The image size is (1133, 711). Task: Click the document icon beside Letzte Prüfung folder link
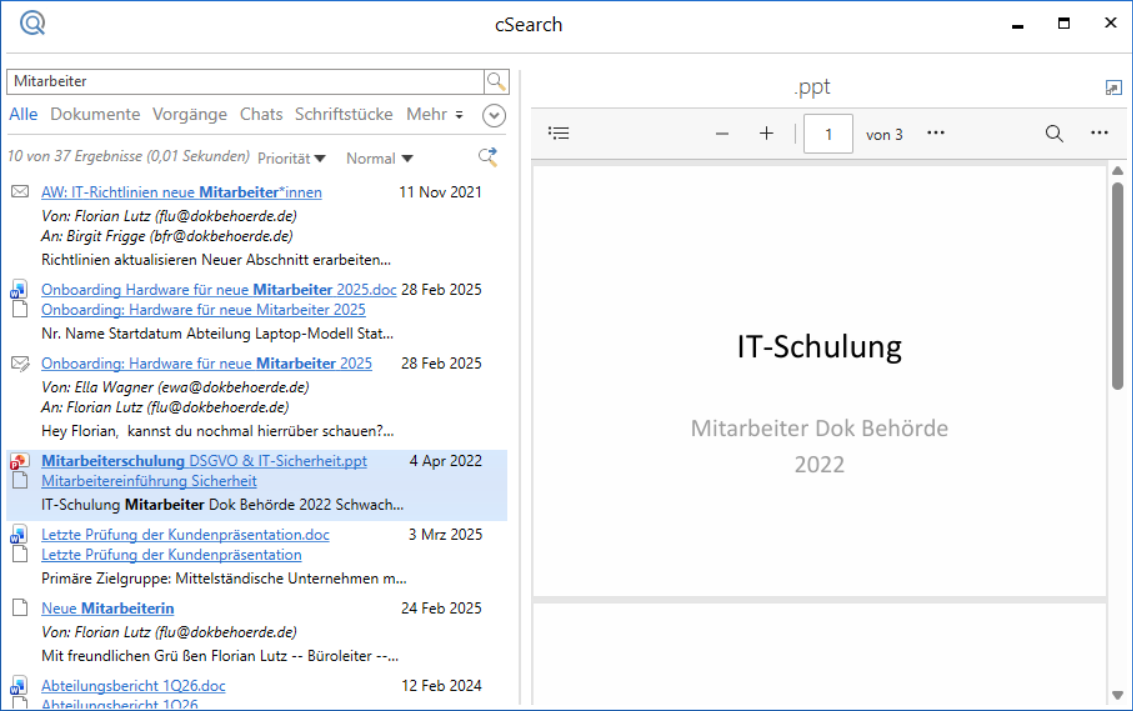tap(20, 554)
